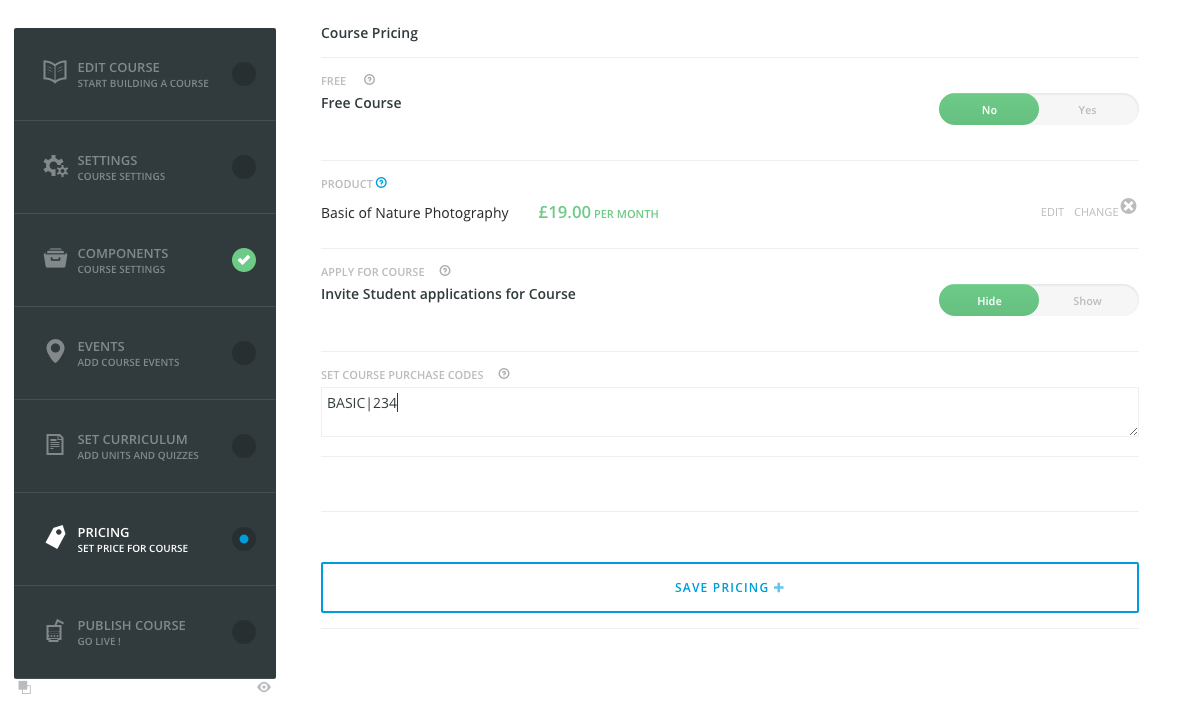Go to the Publish Course step
Image resolution: width=1196 pixels, height=709 pixels.
(131, 632)
